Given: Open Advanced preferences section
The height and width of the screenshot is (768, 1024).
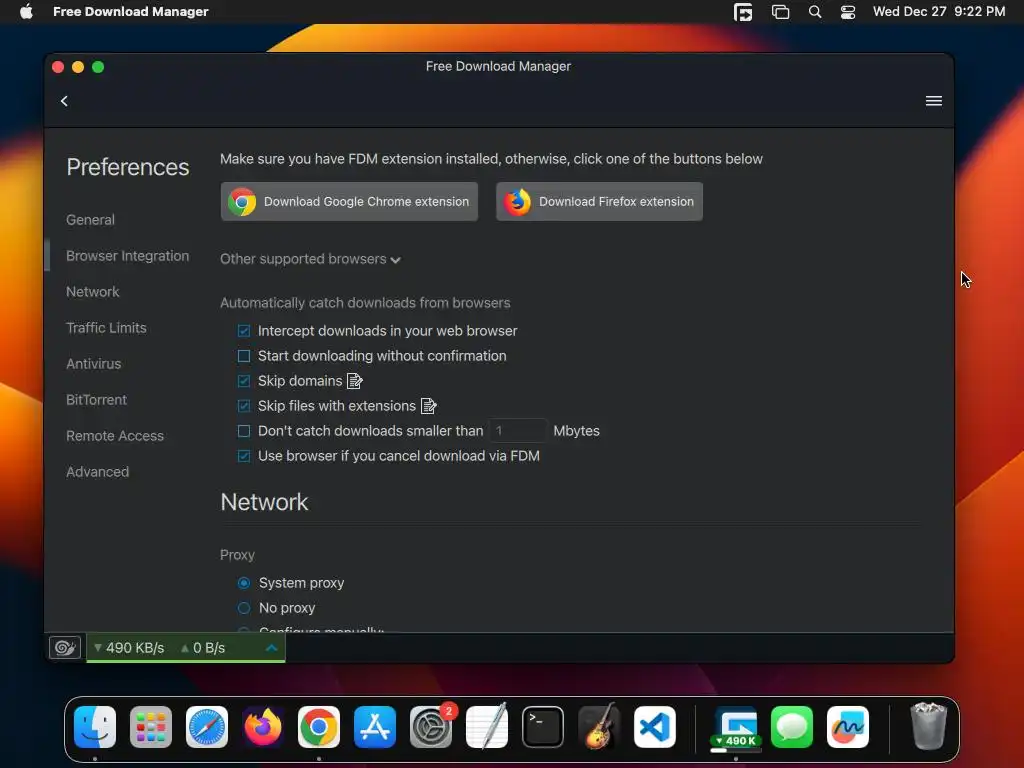Looking at the screenshot, I should [97, 472].
